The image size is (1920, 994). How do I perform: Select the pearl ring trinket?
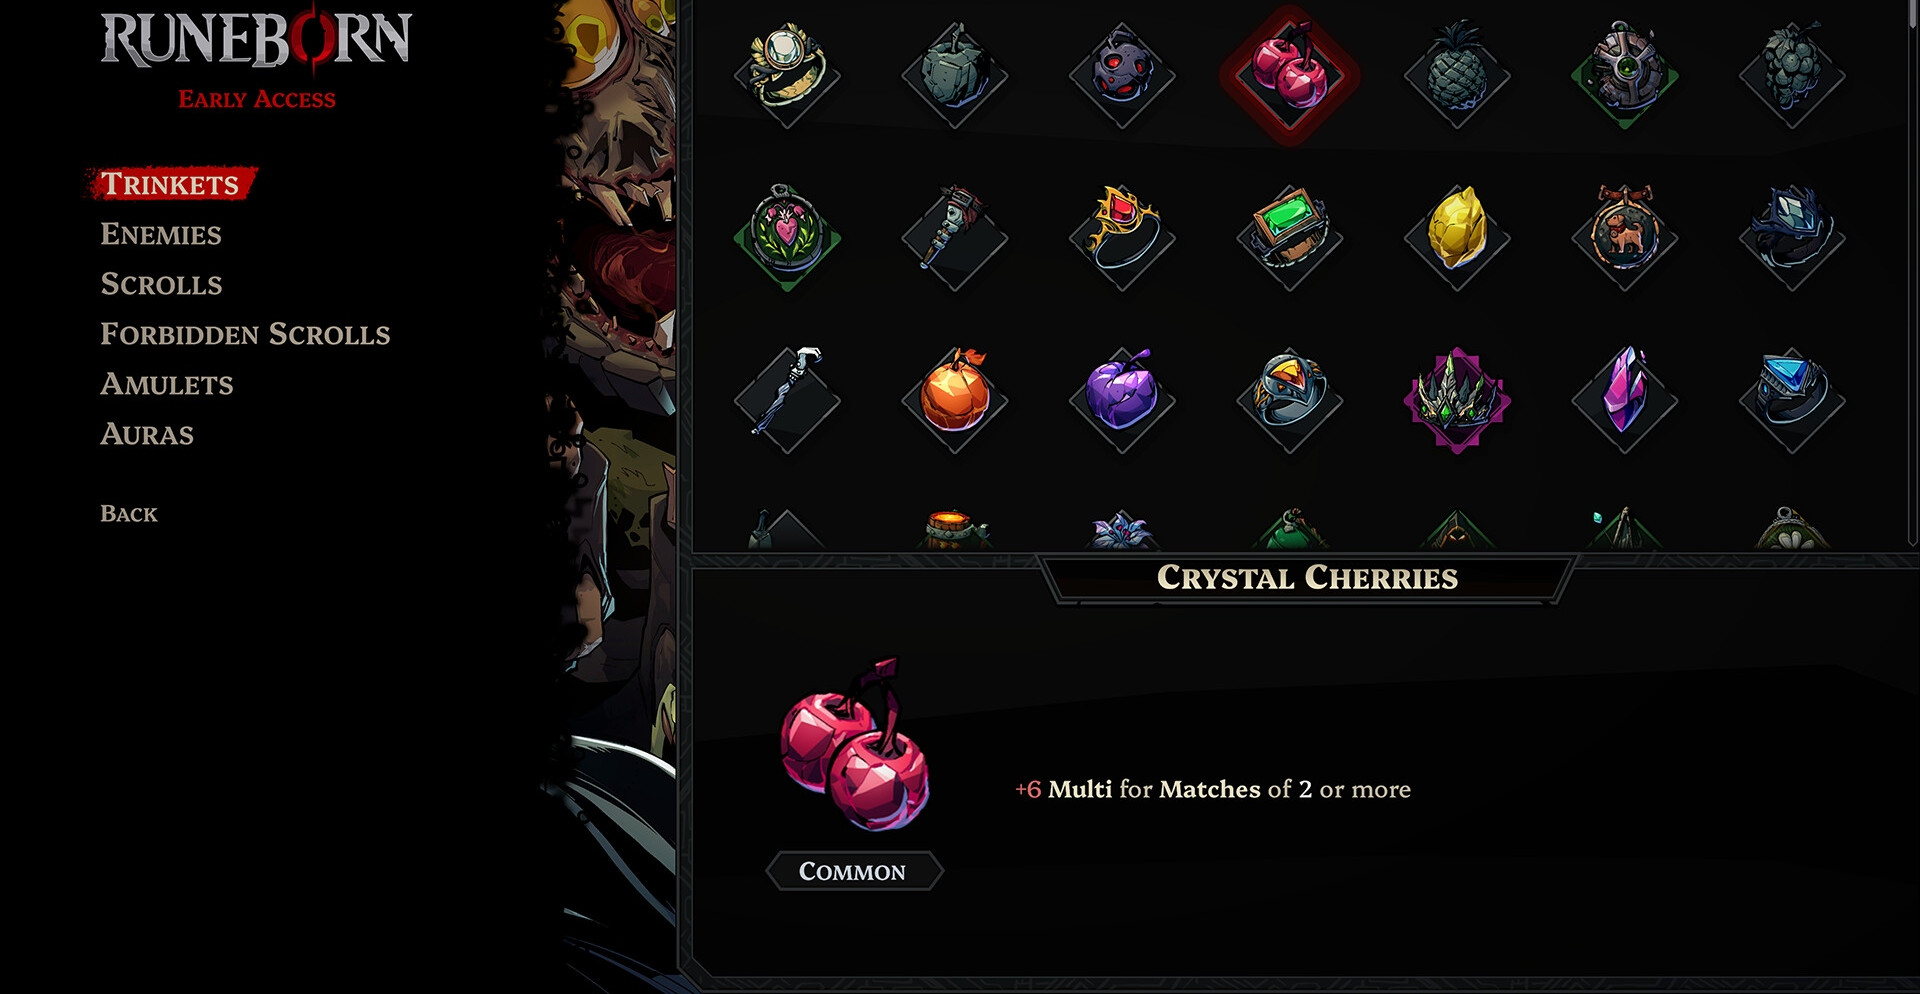tap(787, 75)
